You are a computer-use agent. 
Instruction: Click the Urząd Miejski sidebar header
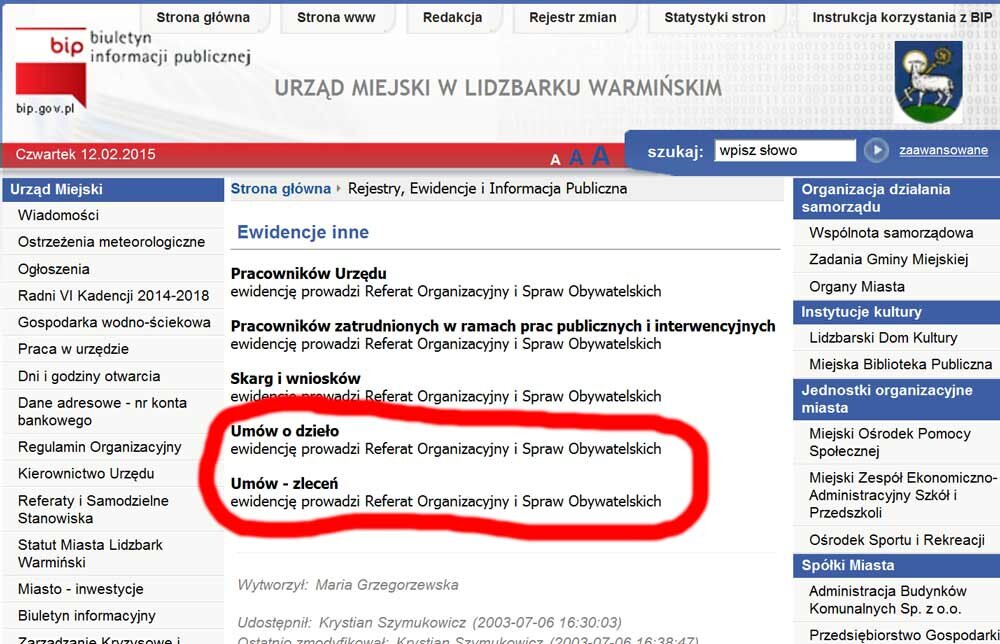[x=113, y=189]
